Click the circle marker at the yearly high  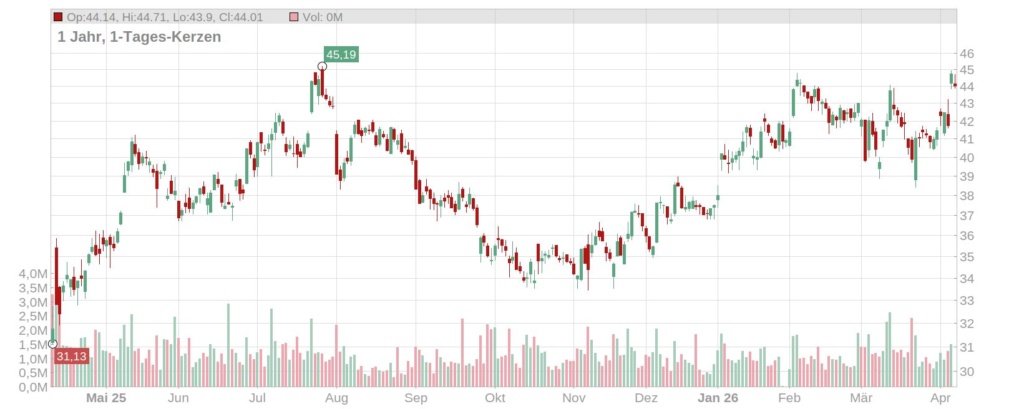tap(322, 67)
